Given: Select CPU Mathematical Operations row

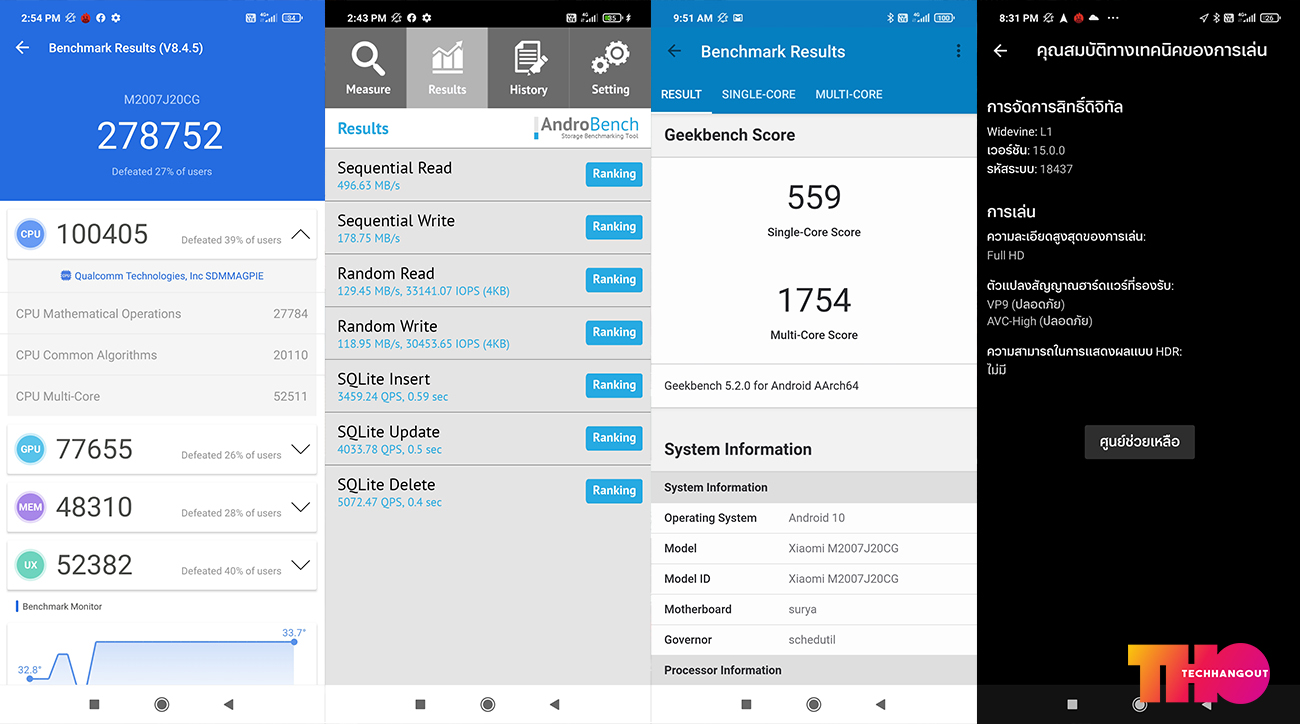Looking at the screenshot, I should tap(162, 314).
